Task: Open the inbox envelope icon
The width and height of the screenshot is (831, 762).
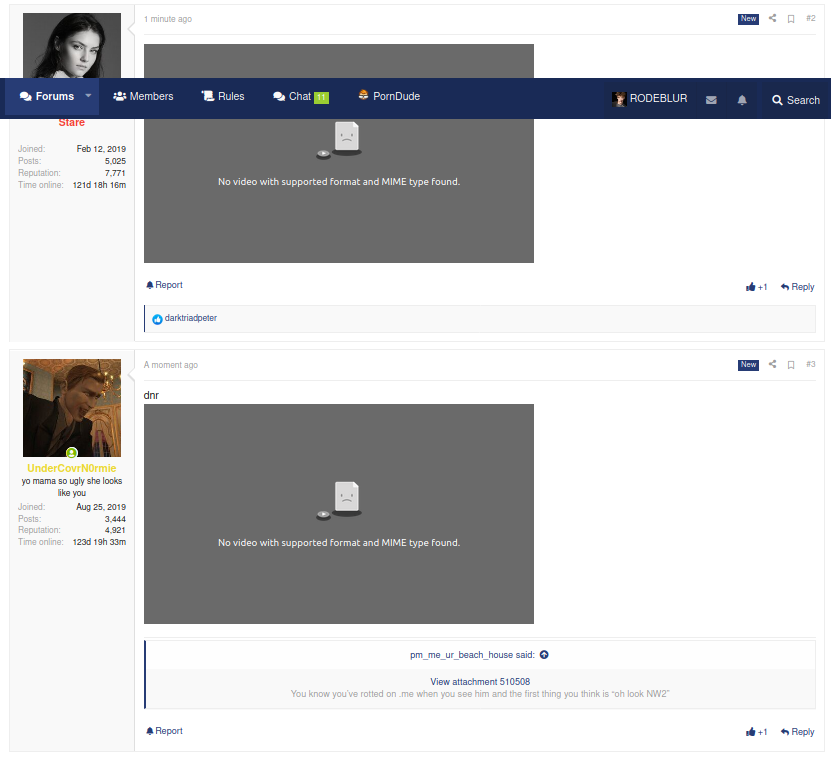Action: (x=711, y=100)
